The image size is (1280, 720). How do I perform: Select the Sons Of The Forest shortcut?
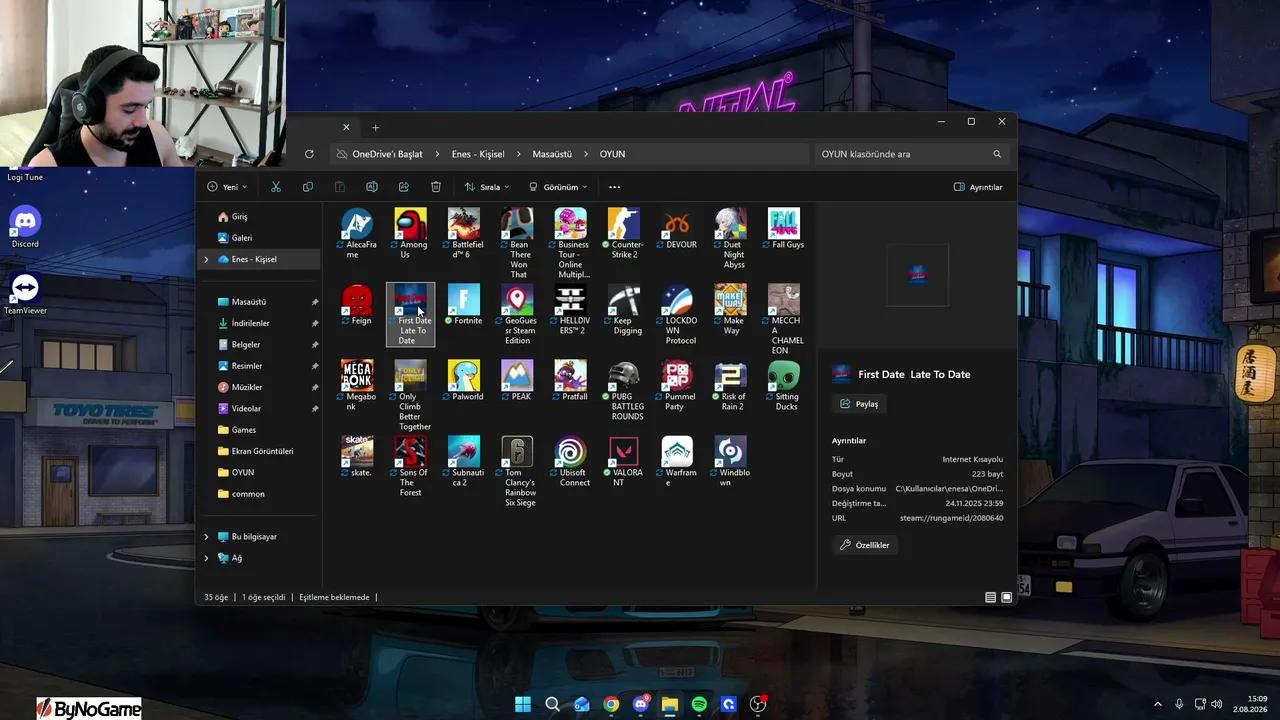click(411, 467)
